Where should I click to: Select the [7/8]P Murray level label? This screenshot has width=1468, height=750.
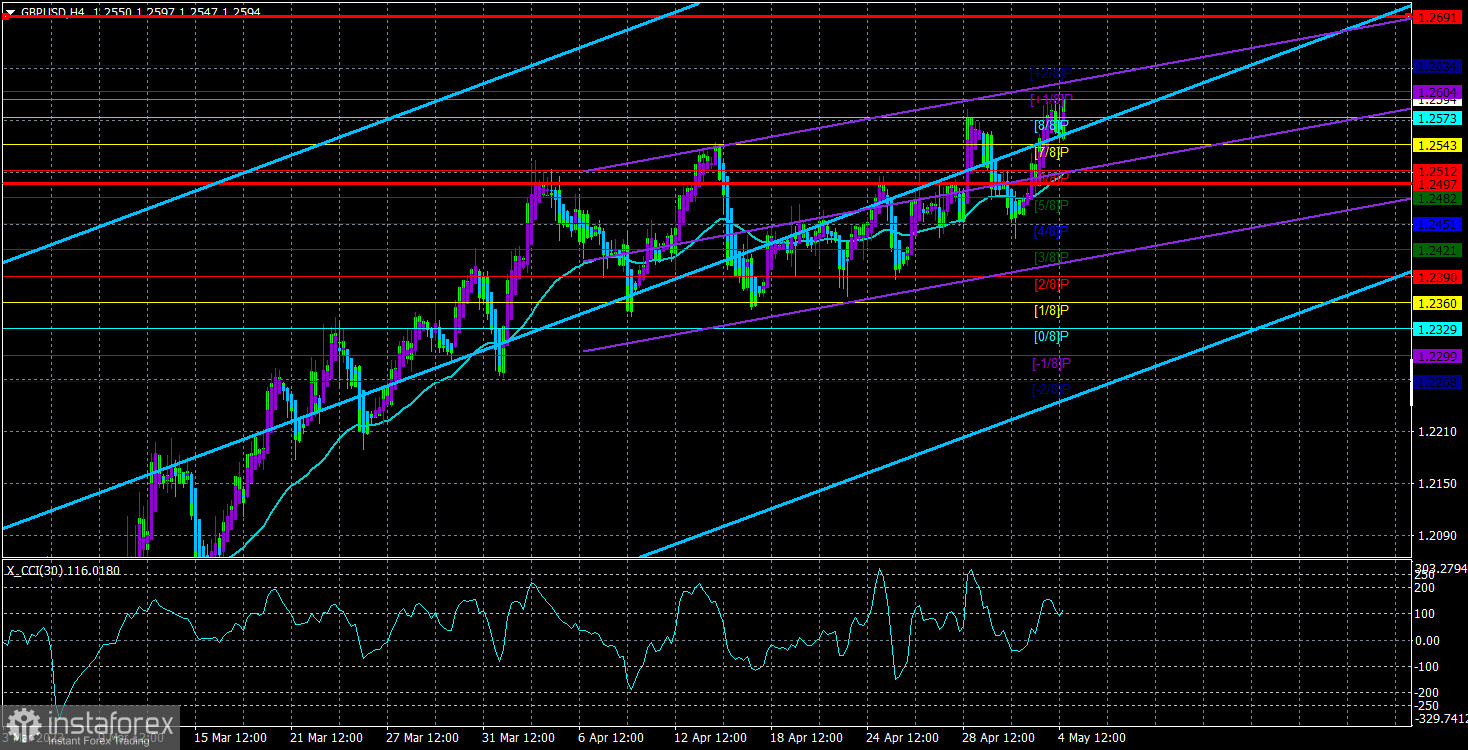[x=1050, y=153]
